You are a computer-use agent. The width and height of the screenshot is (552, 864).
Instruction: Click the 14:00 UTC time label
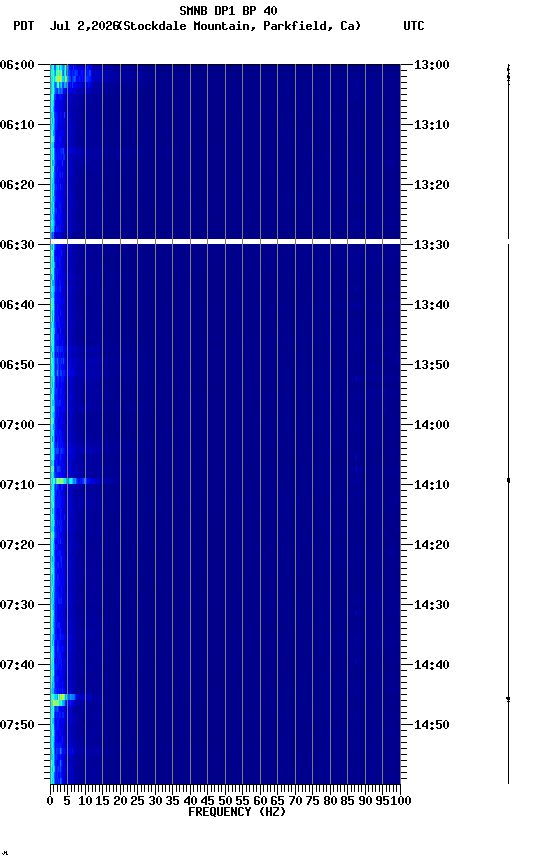pyautogui.click(x=432, y=425)
